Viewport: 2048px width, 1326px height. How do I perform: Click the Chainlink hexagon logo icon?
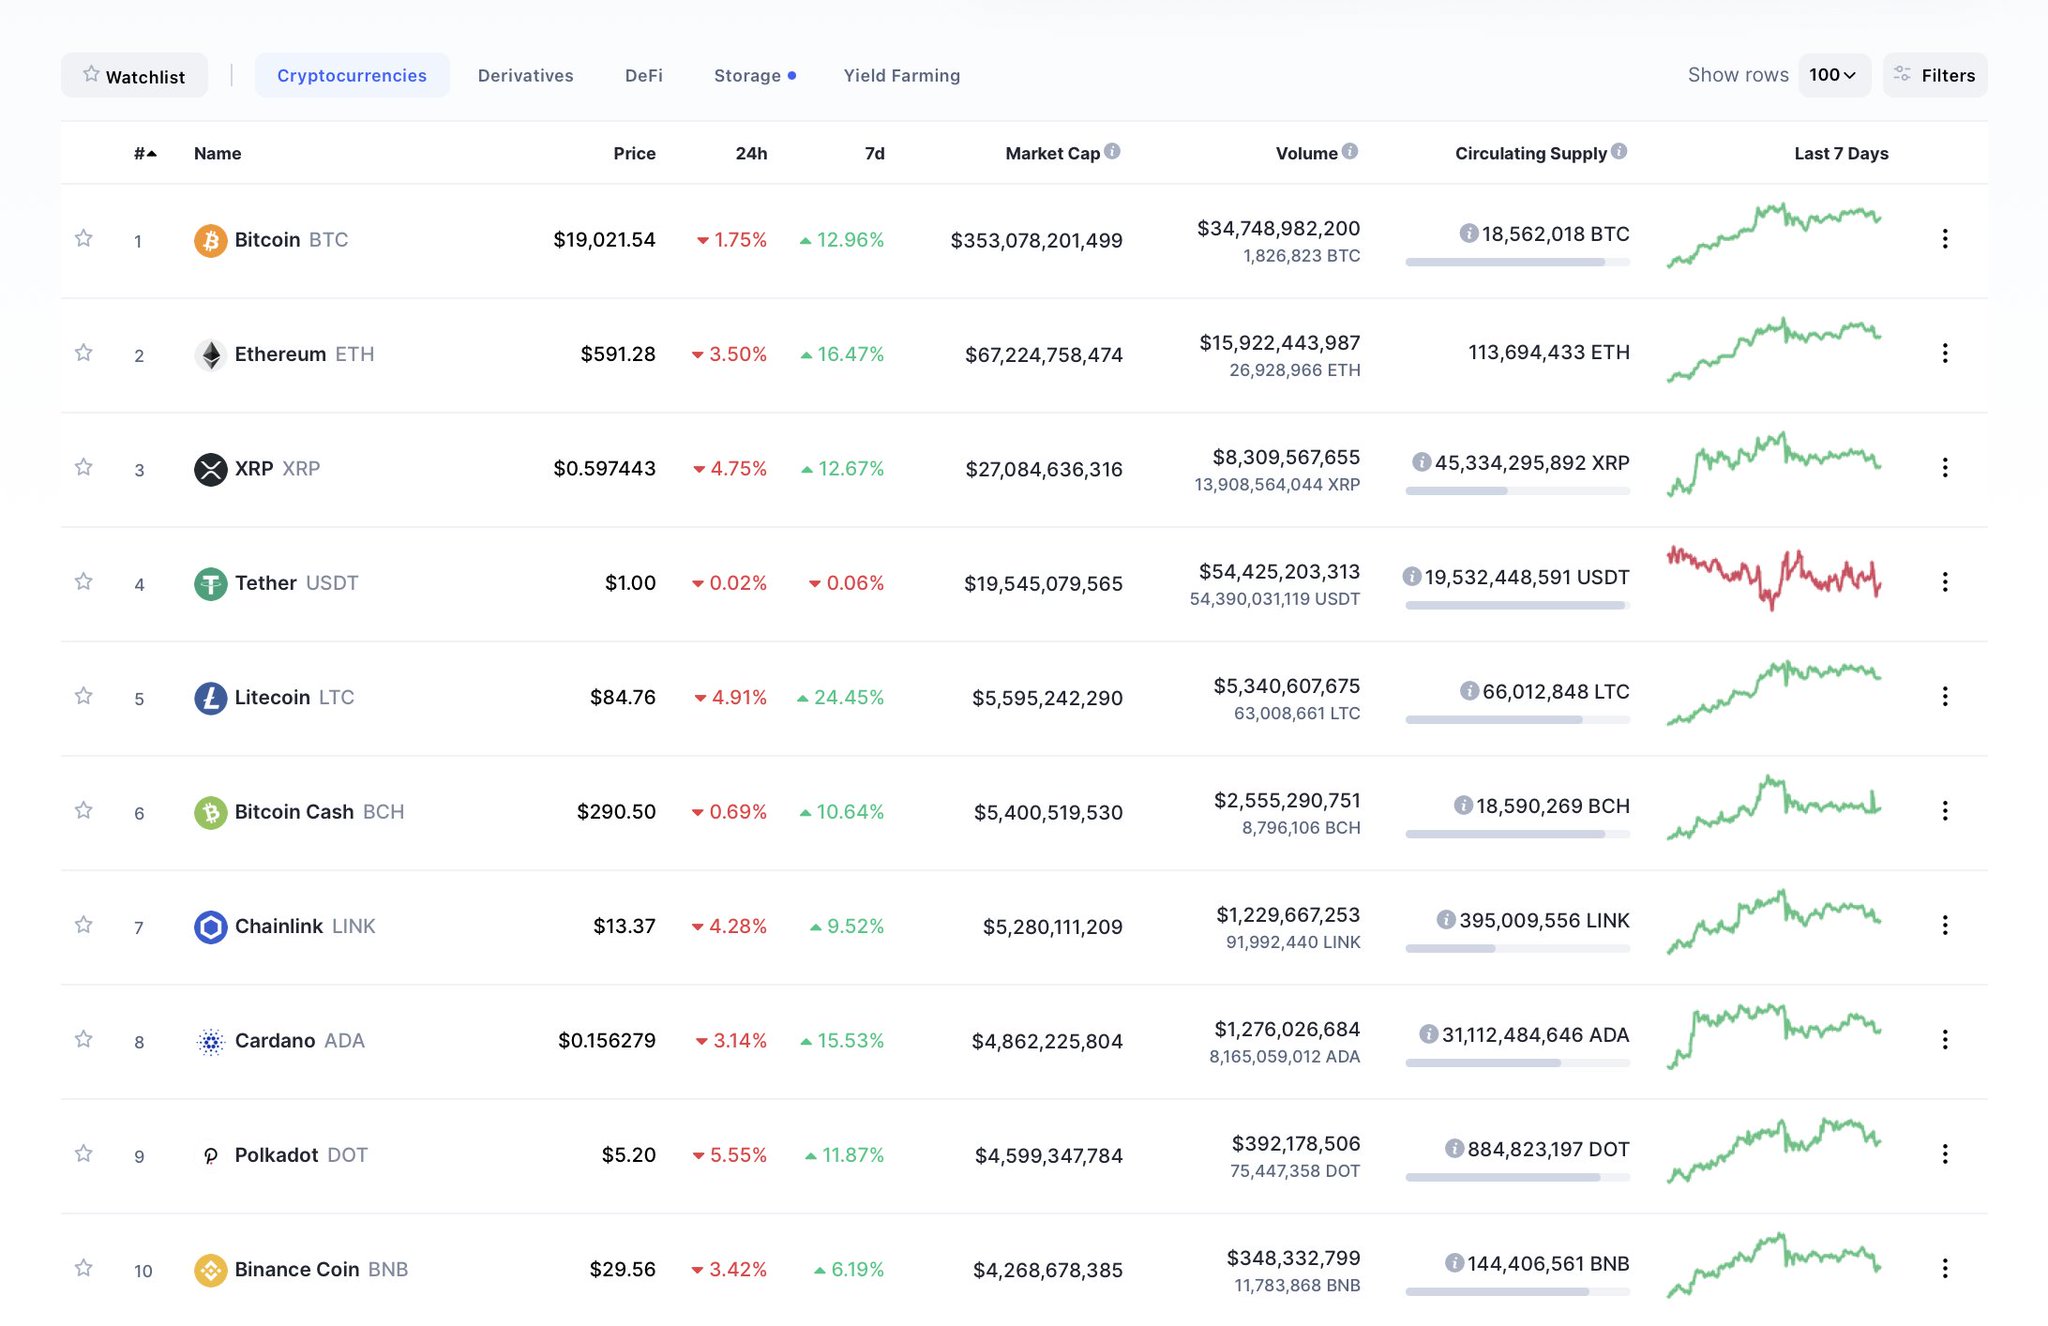click(210, 927)
